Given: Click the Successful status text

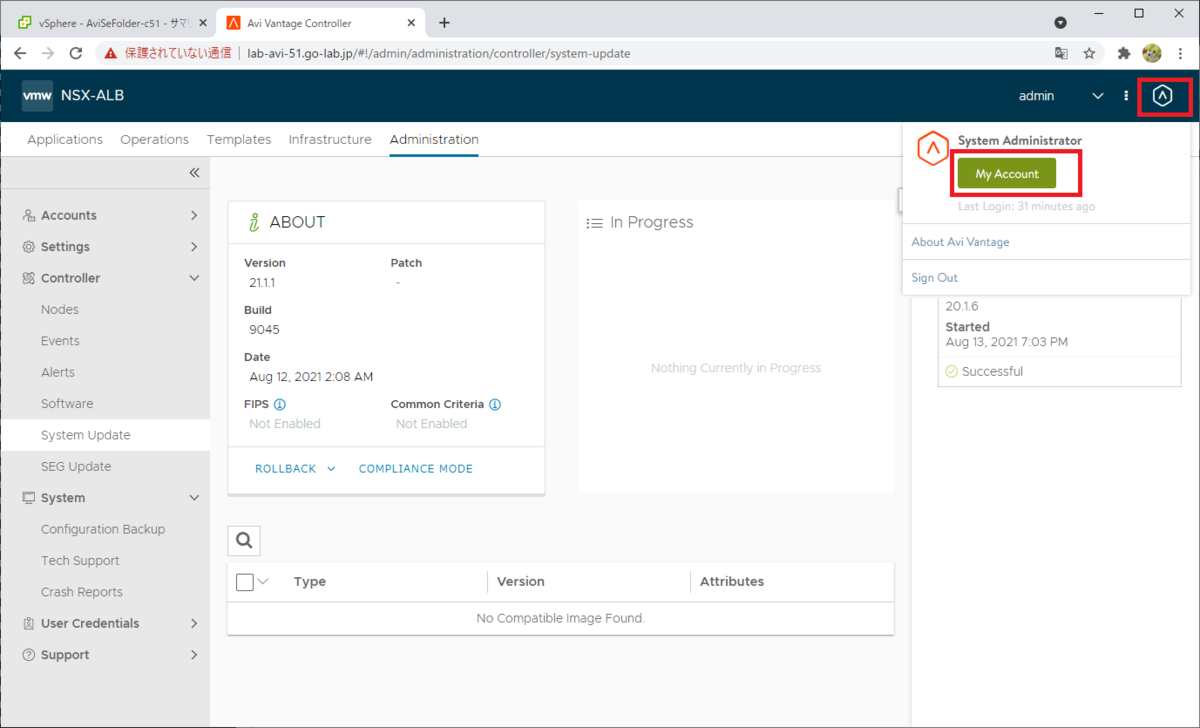Looking at the screenshot, I should (x=992, y=372).
